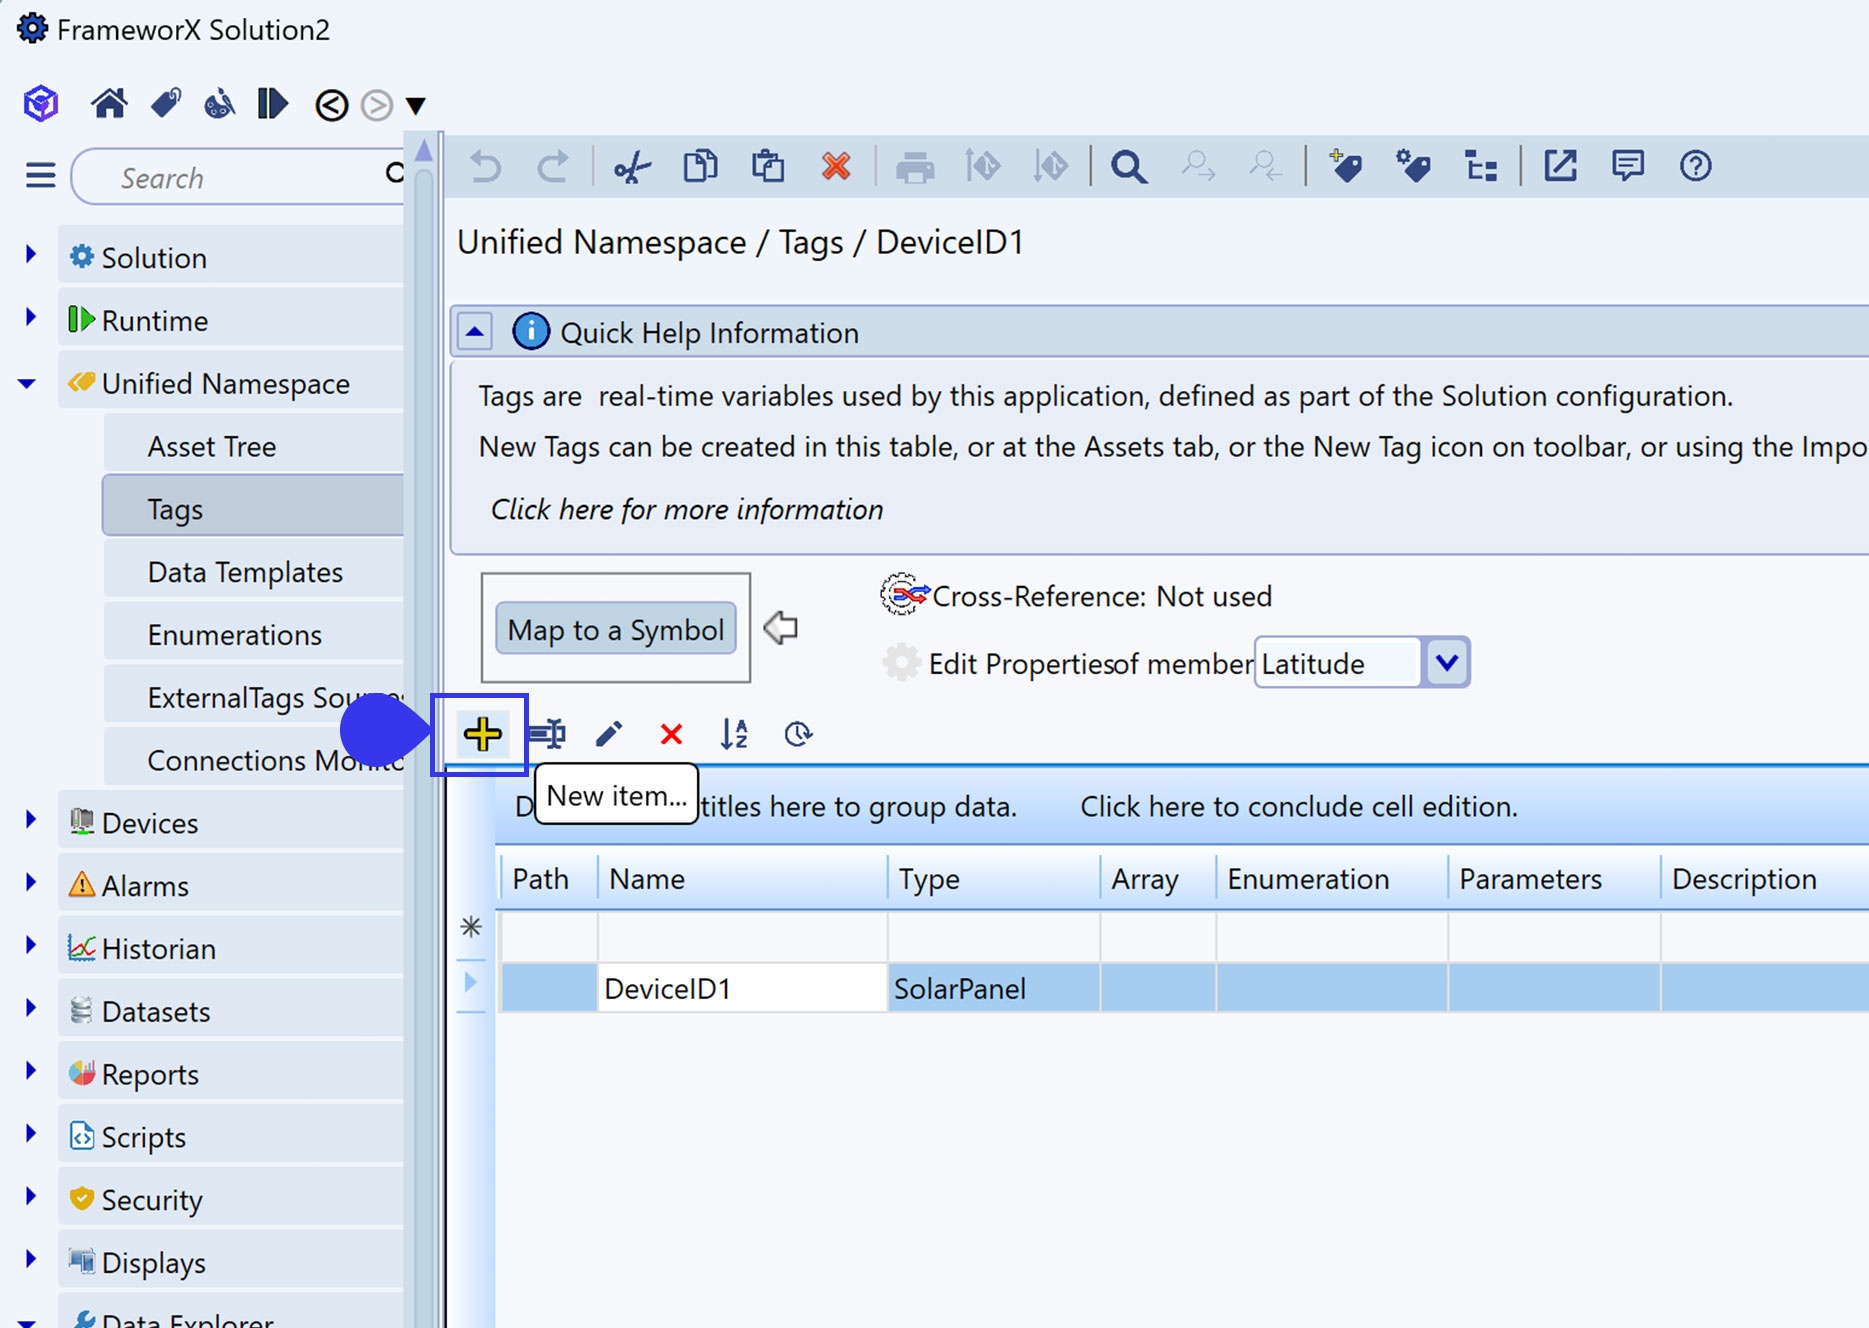
Task: Open Enumerations in sidebar
Action: 253,635
